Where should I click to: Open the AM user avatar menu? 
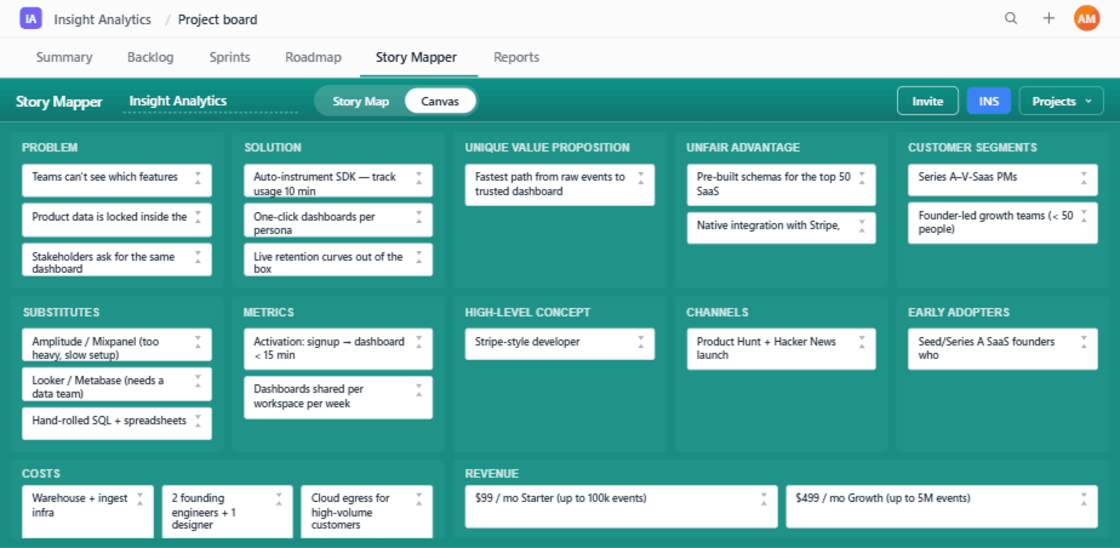(1086, 19)
